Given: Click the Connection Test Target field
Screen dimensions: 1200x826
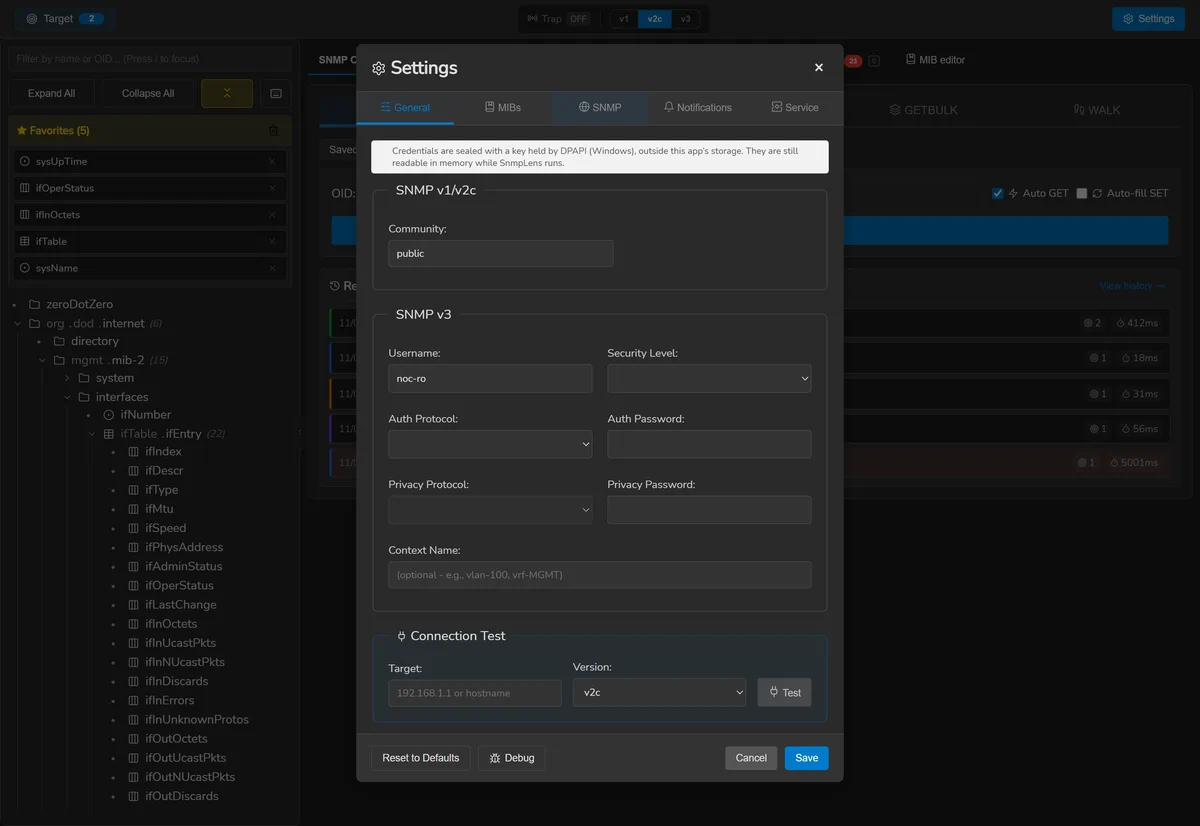Looking at the screenshot, I should tap(475, 693).
